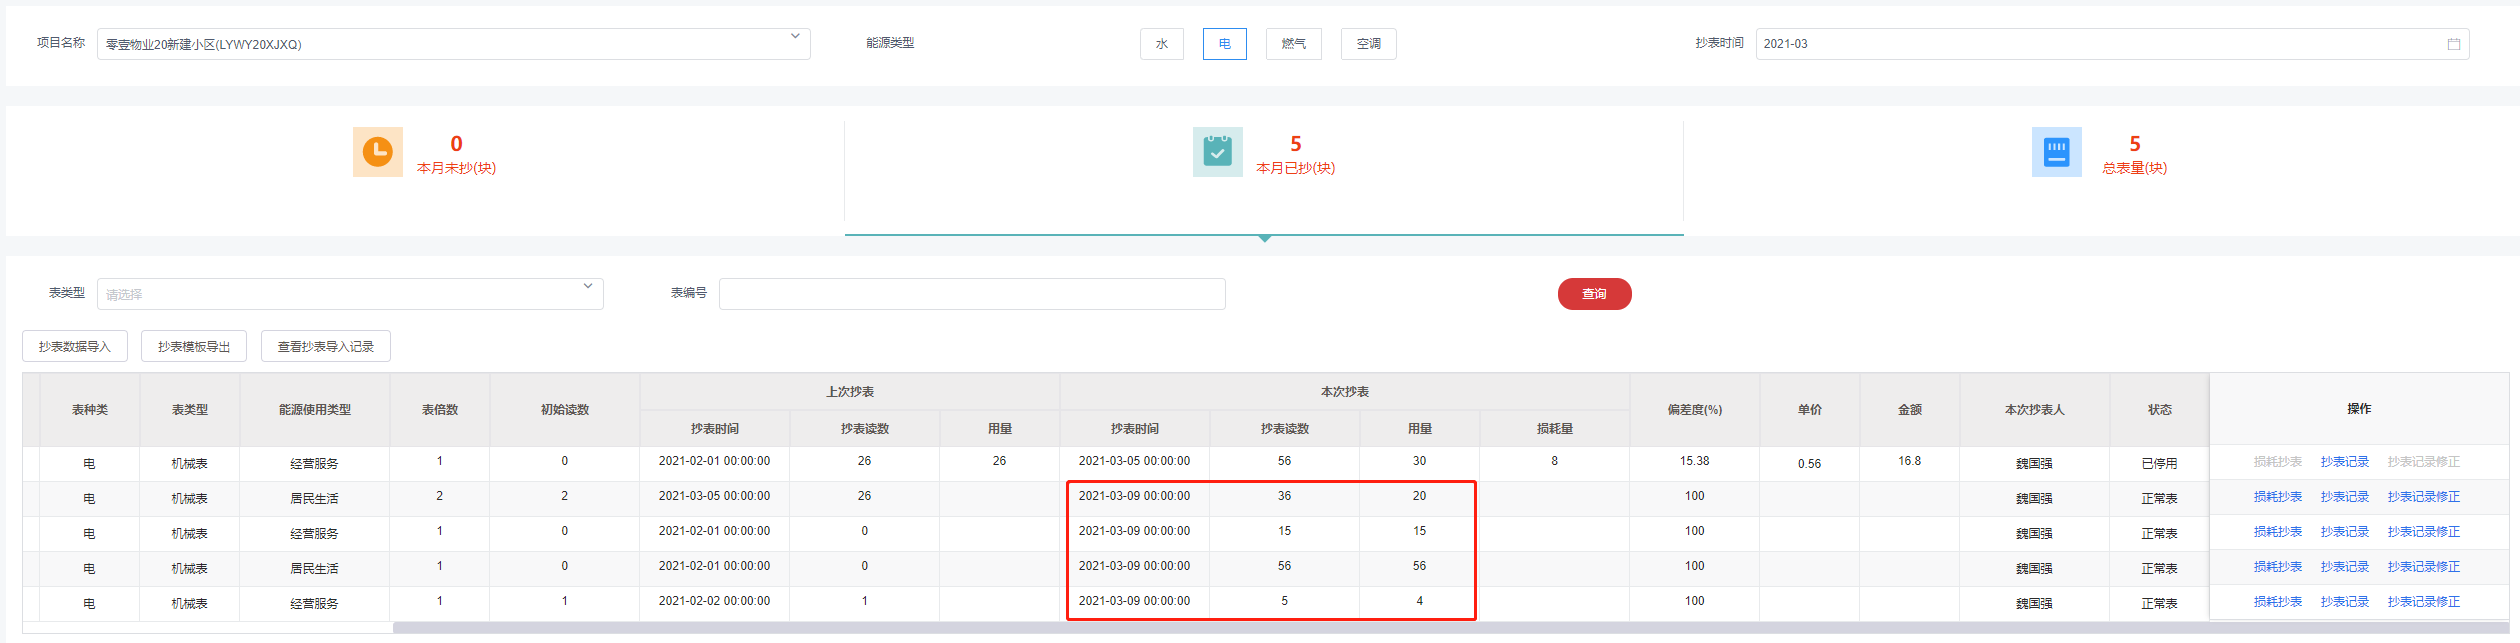Image resolution: width=2520 pixels, height=643 pixels.
Task: Click the red 查询 button
Action: (1594, 294)
